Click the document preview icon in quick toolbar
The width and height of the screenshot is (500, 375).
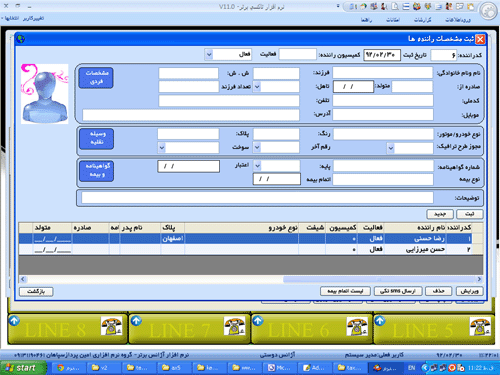pos(395,6)
